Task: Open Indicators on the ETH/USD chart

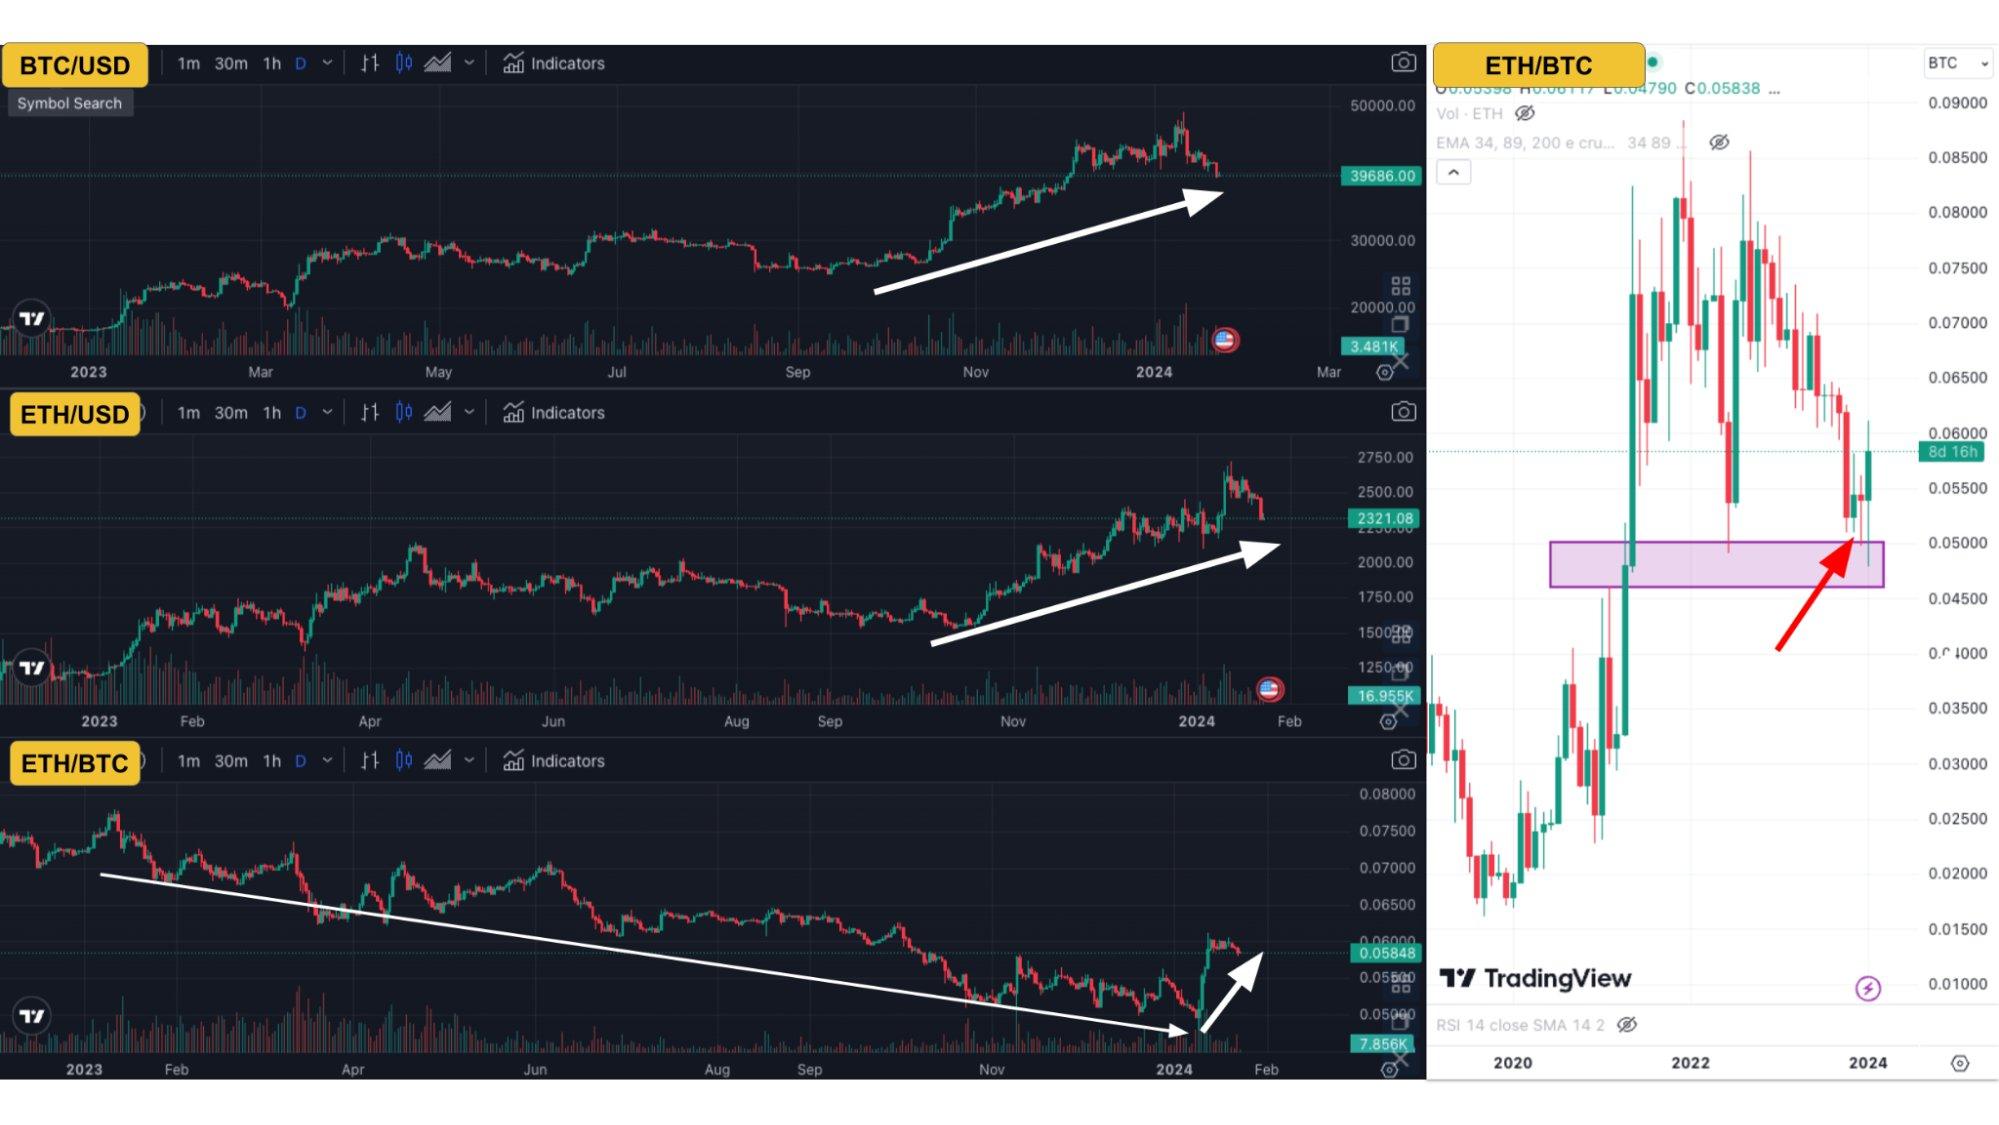Action: tap(554, 412)
